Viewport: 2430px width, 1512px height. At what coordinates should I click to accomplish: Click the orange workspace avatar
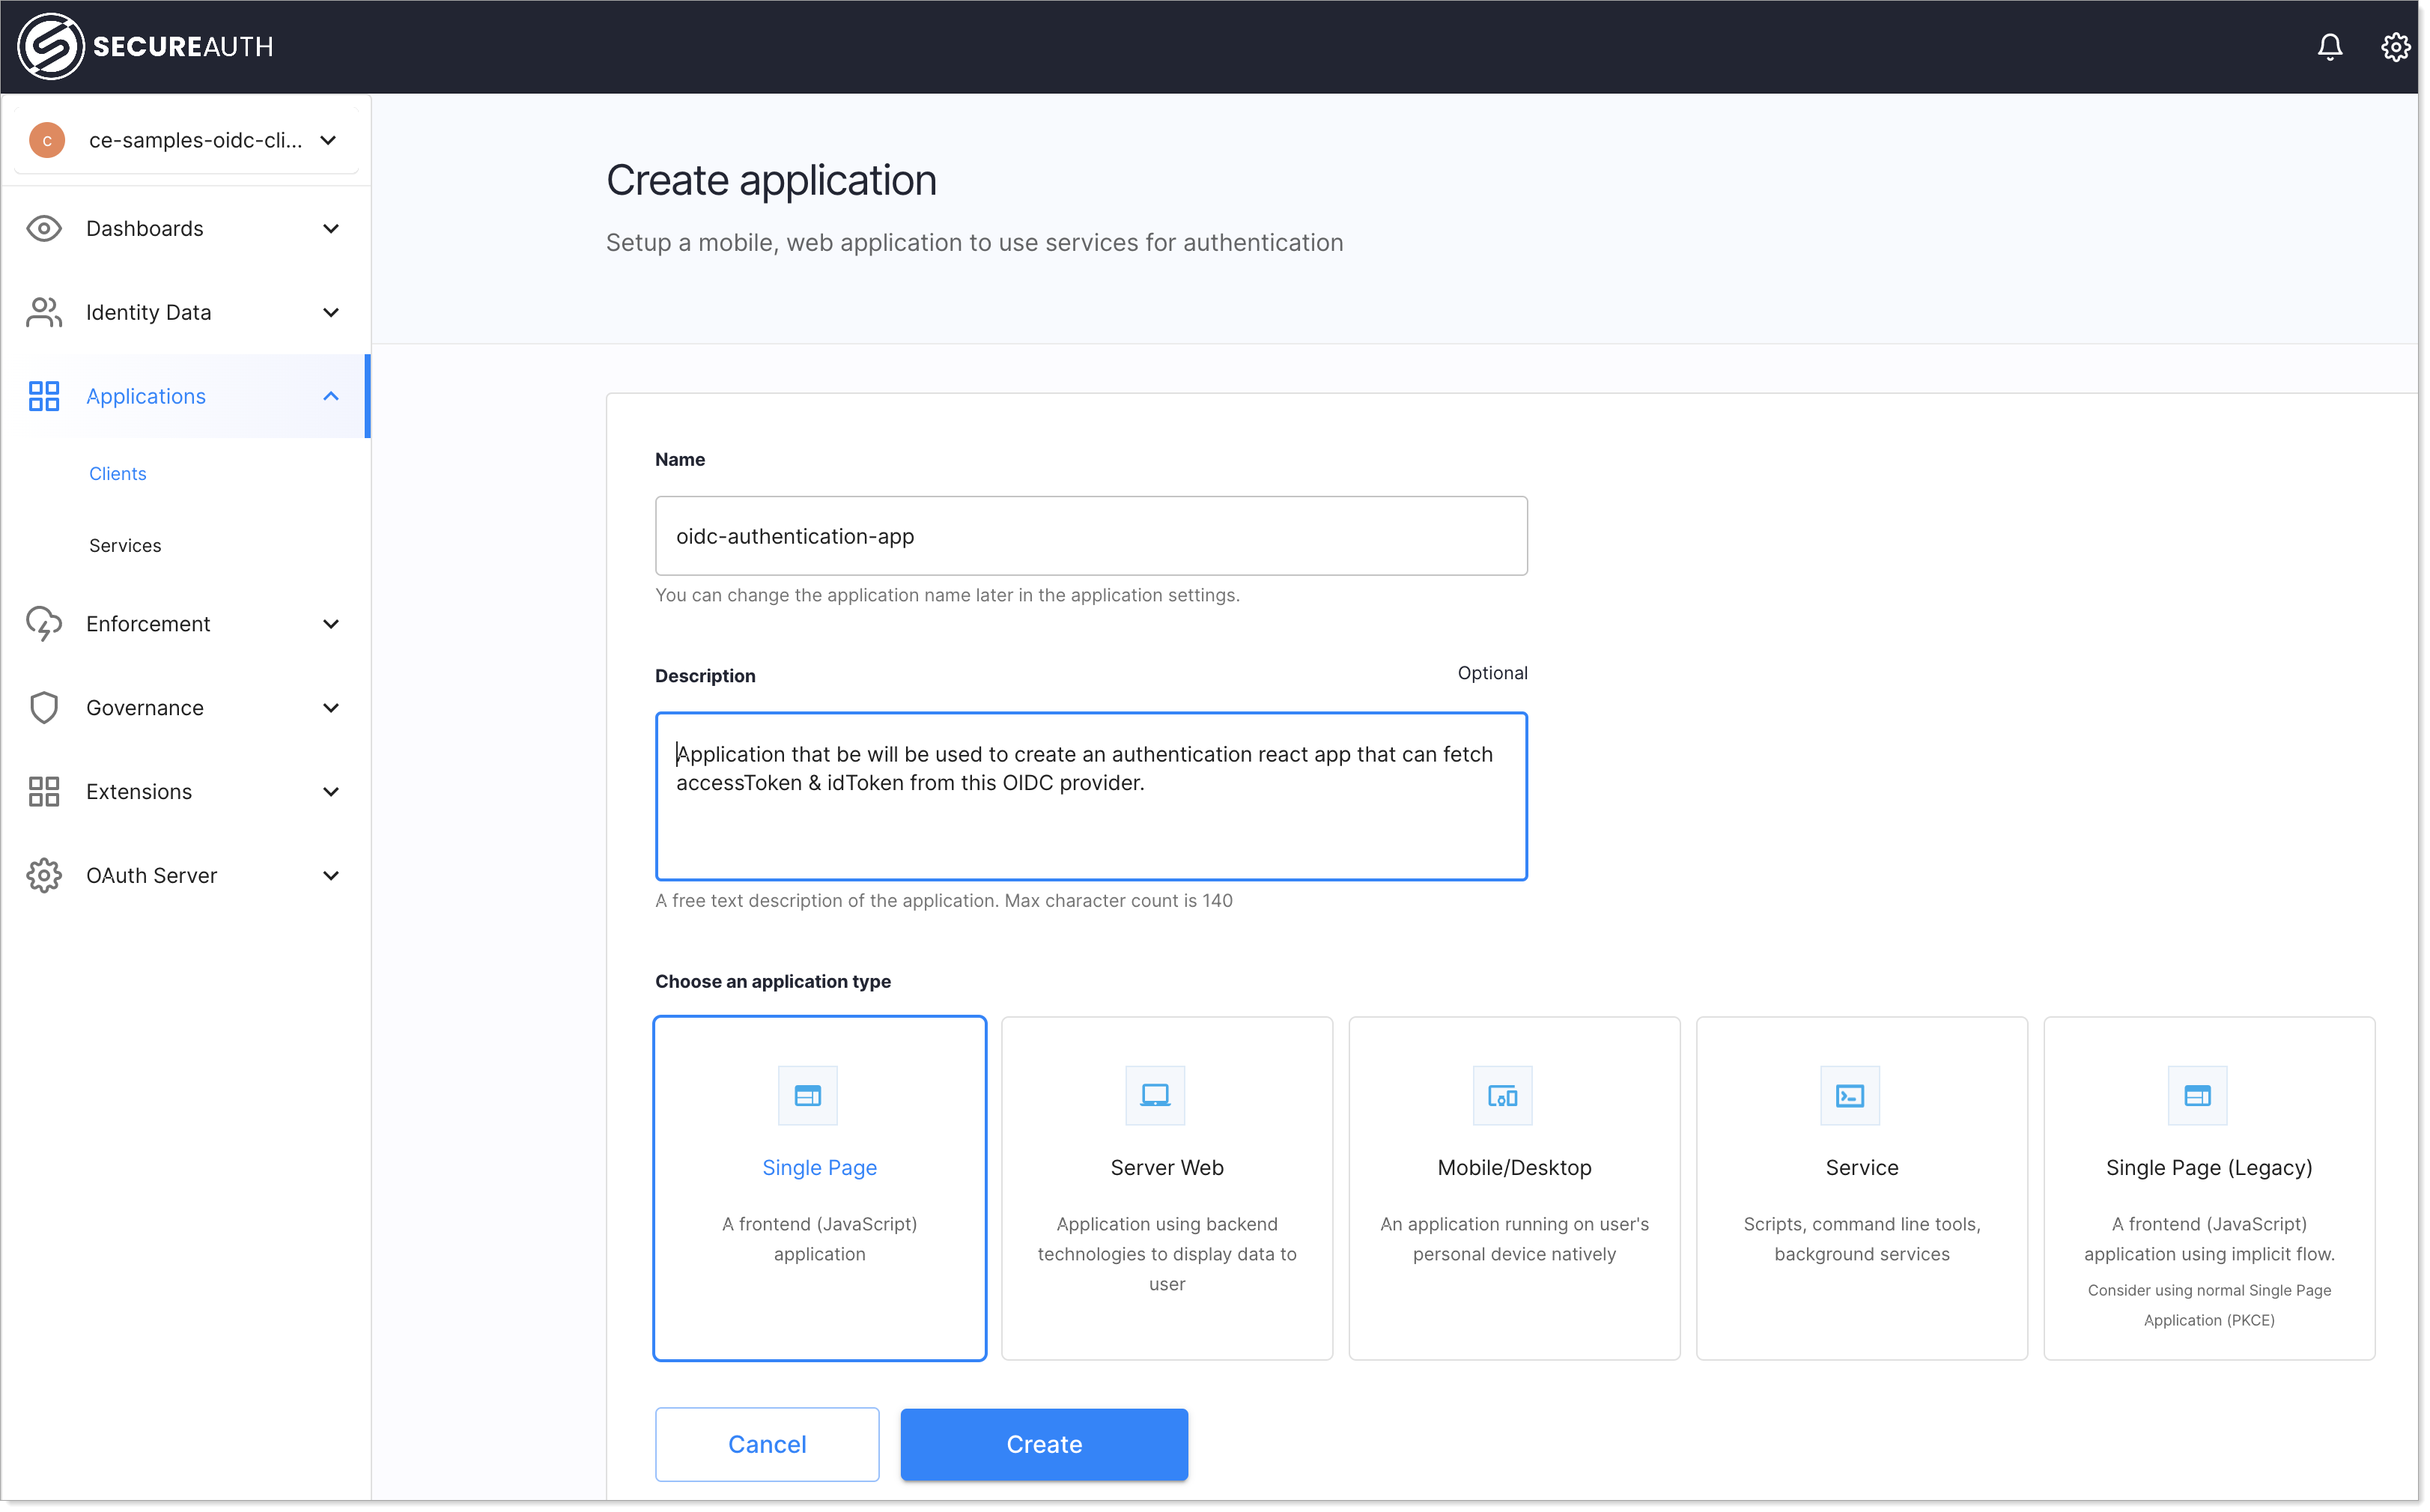47,140
